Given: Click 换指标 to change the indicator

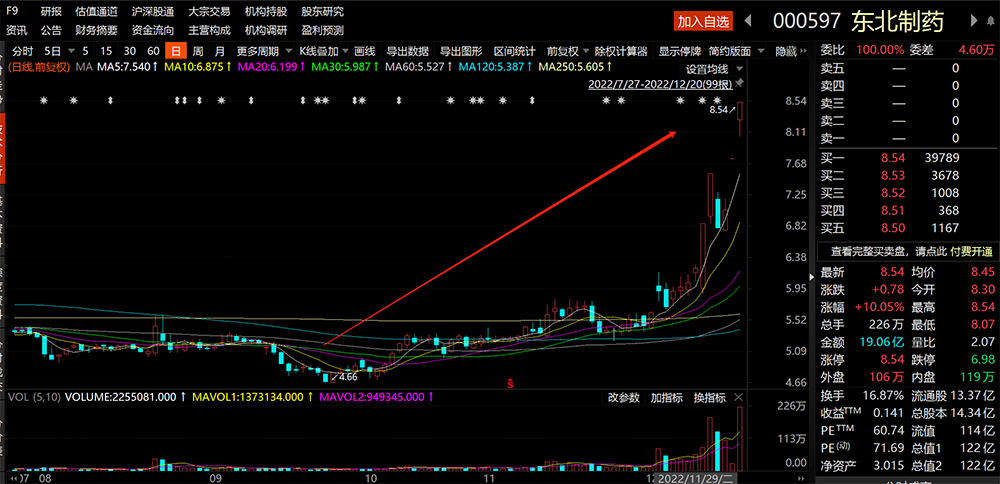Looking at the screenshot, I should (709, 398).
